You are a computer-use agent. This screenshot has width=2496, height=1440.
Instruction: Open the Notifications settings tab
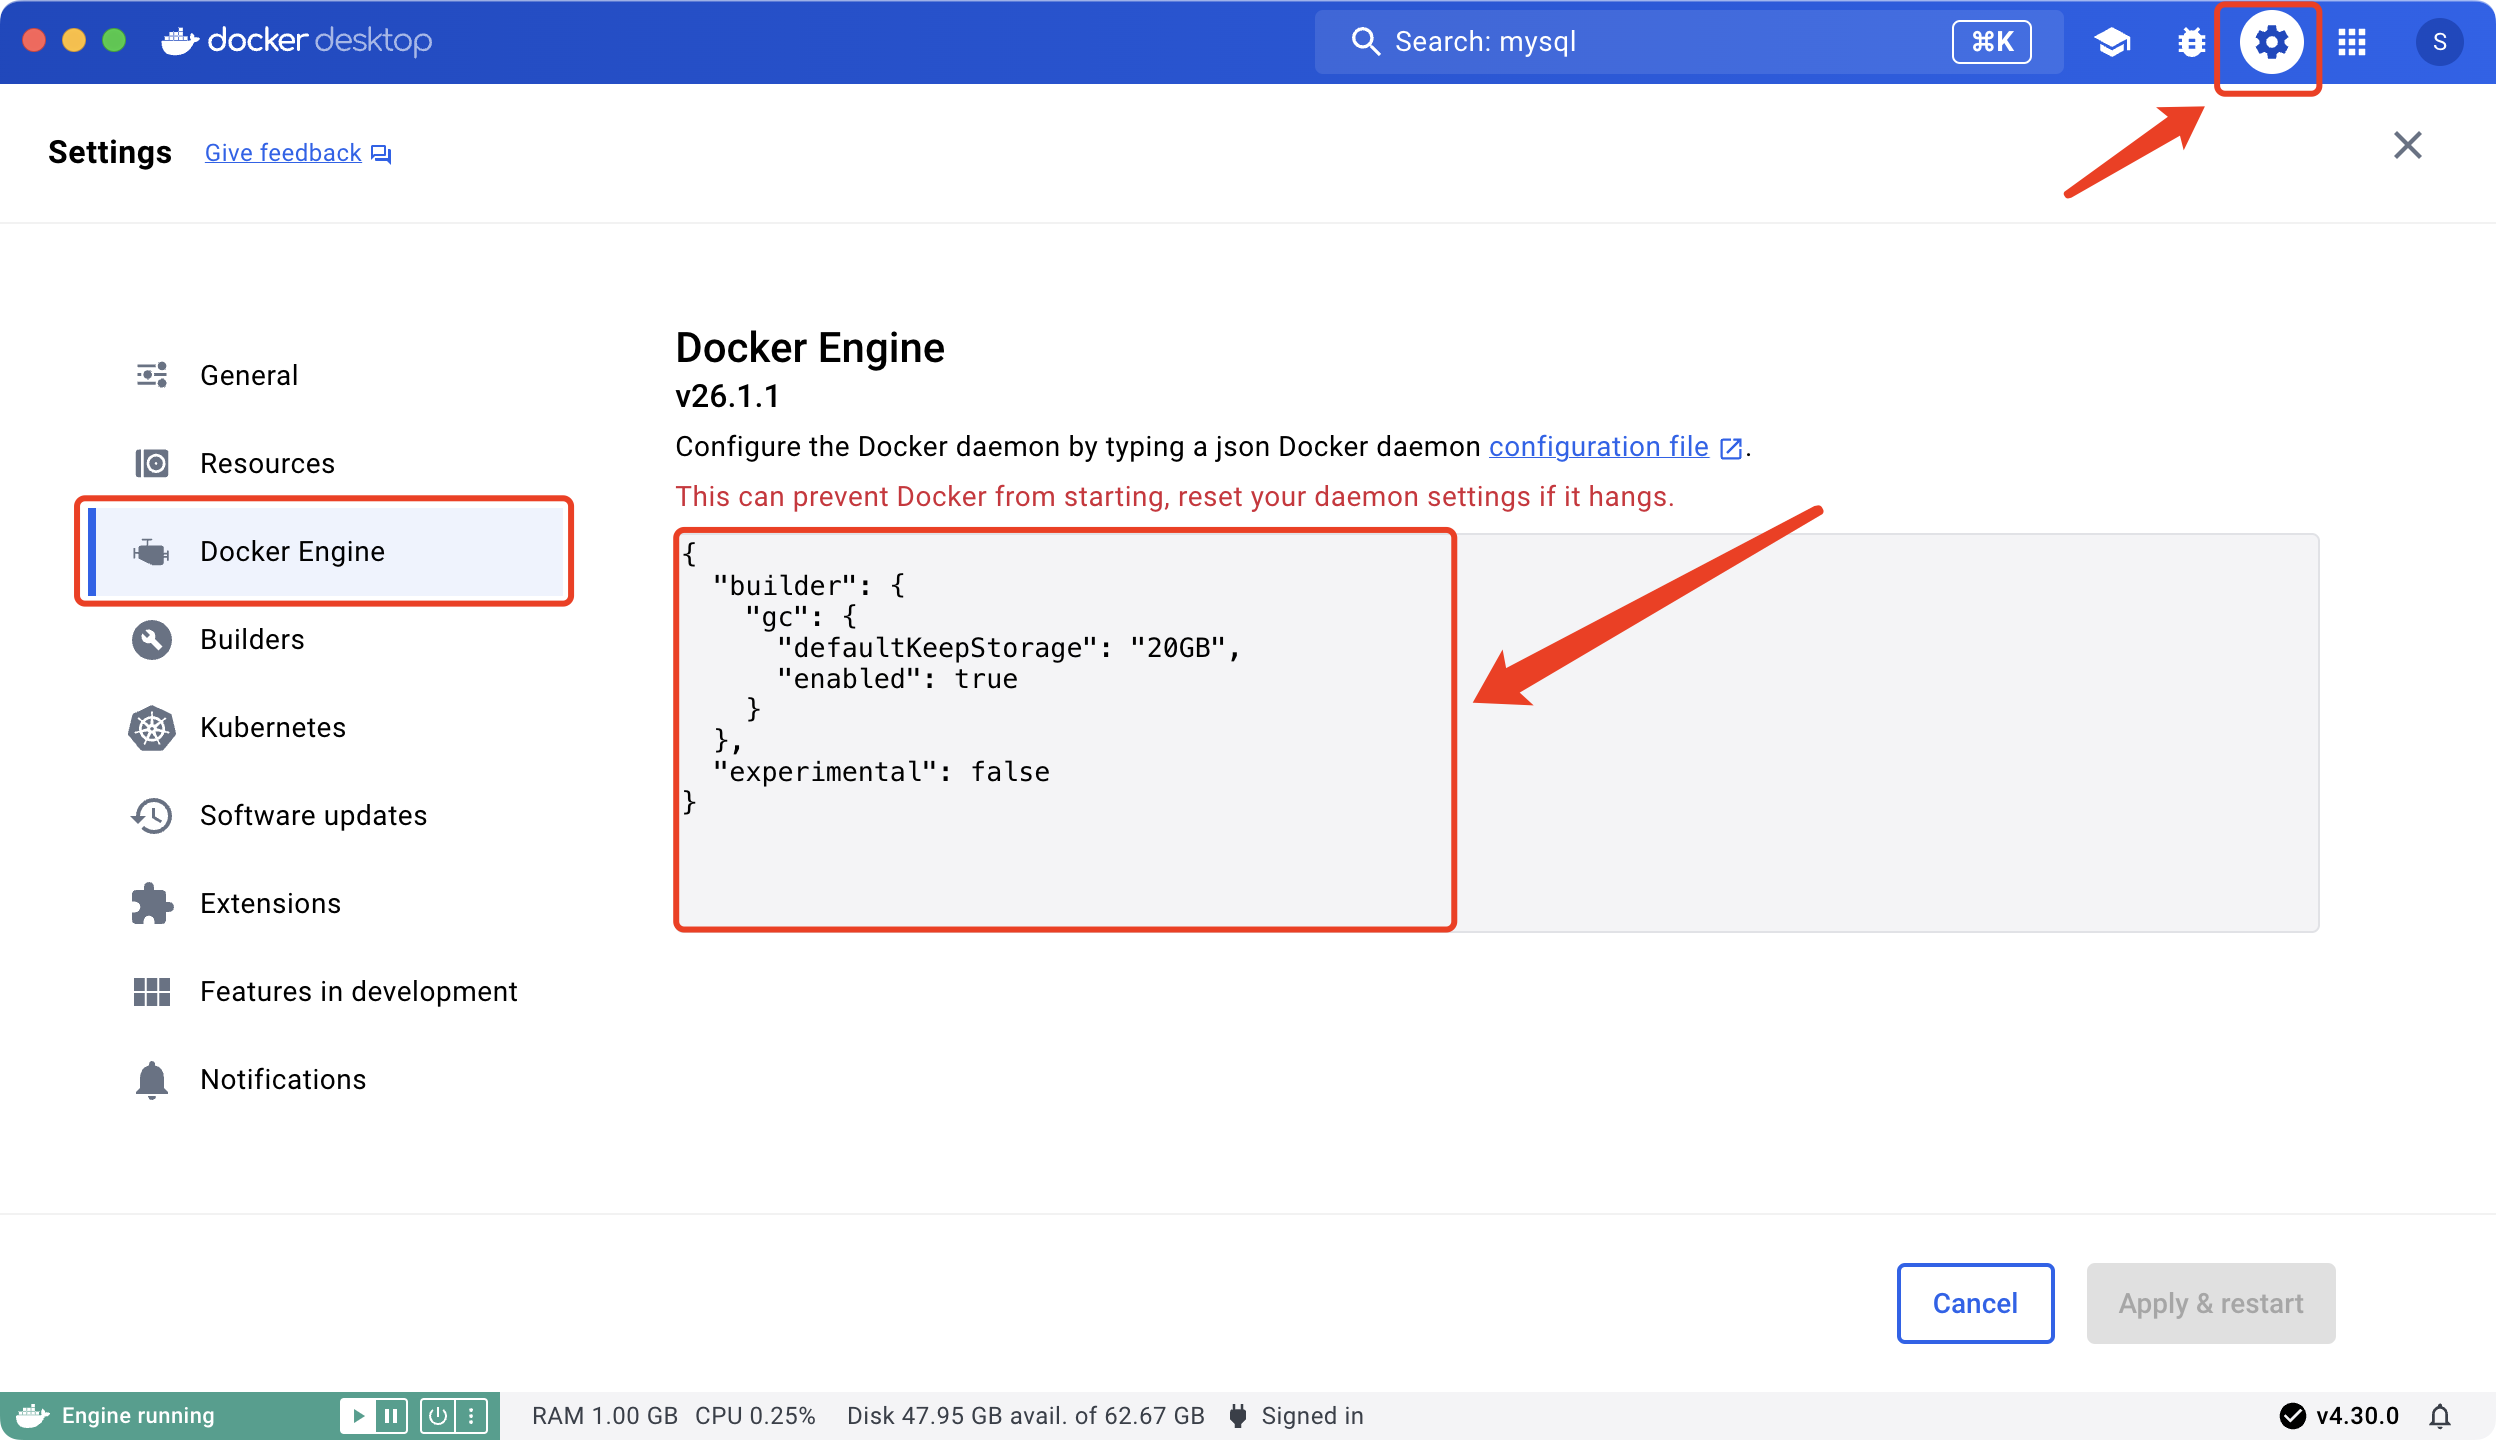[325, 1079]
